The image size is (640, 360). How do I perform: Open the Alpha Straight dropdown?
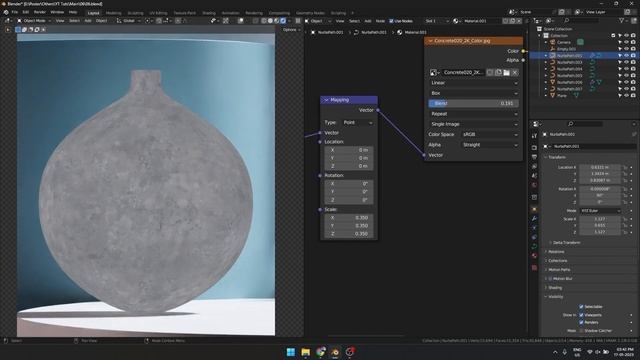coord(490,145)
